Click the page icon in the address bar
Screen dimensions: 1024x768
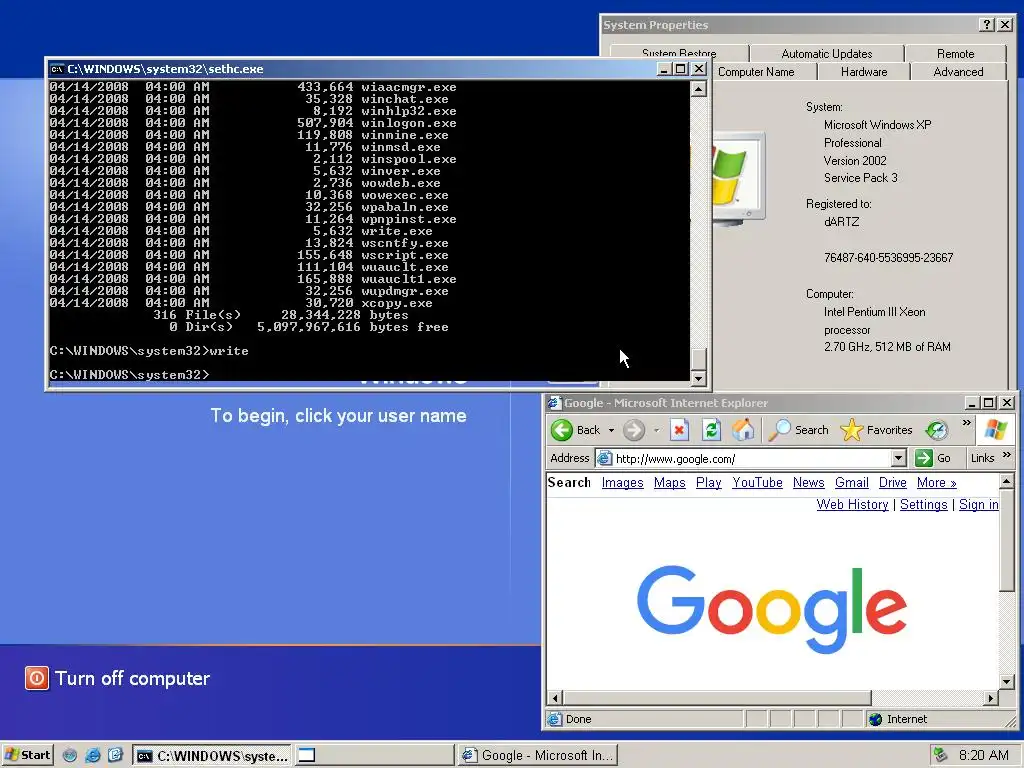(605, 458)
